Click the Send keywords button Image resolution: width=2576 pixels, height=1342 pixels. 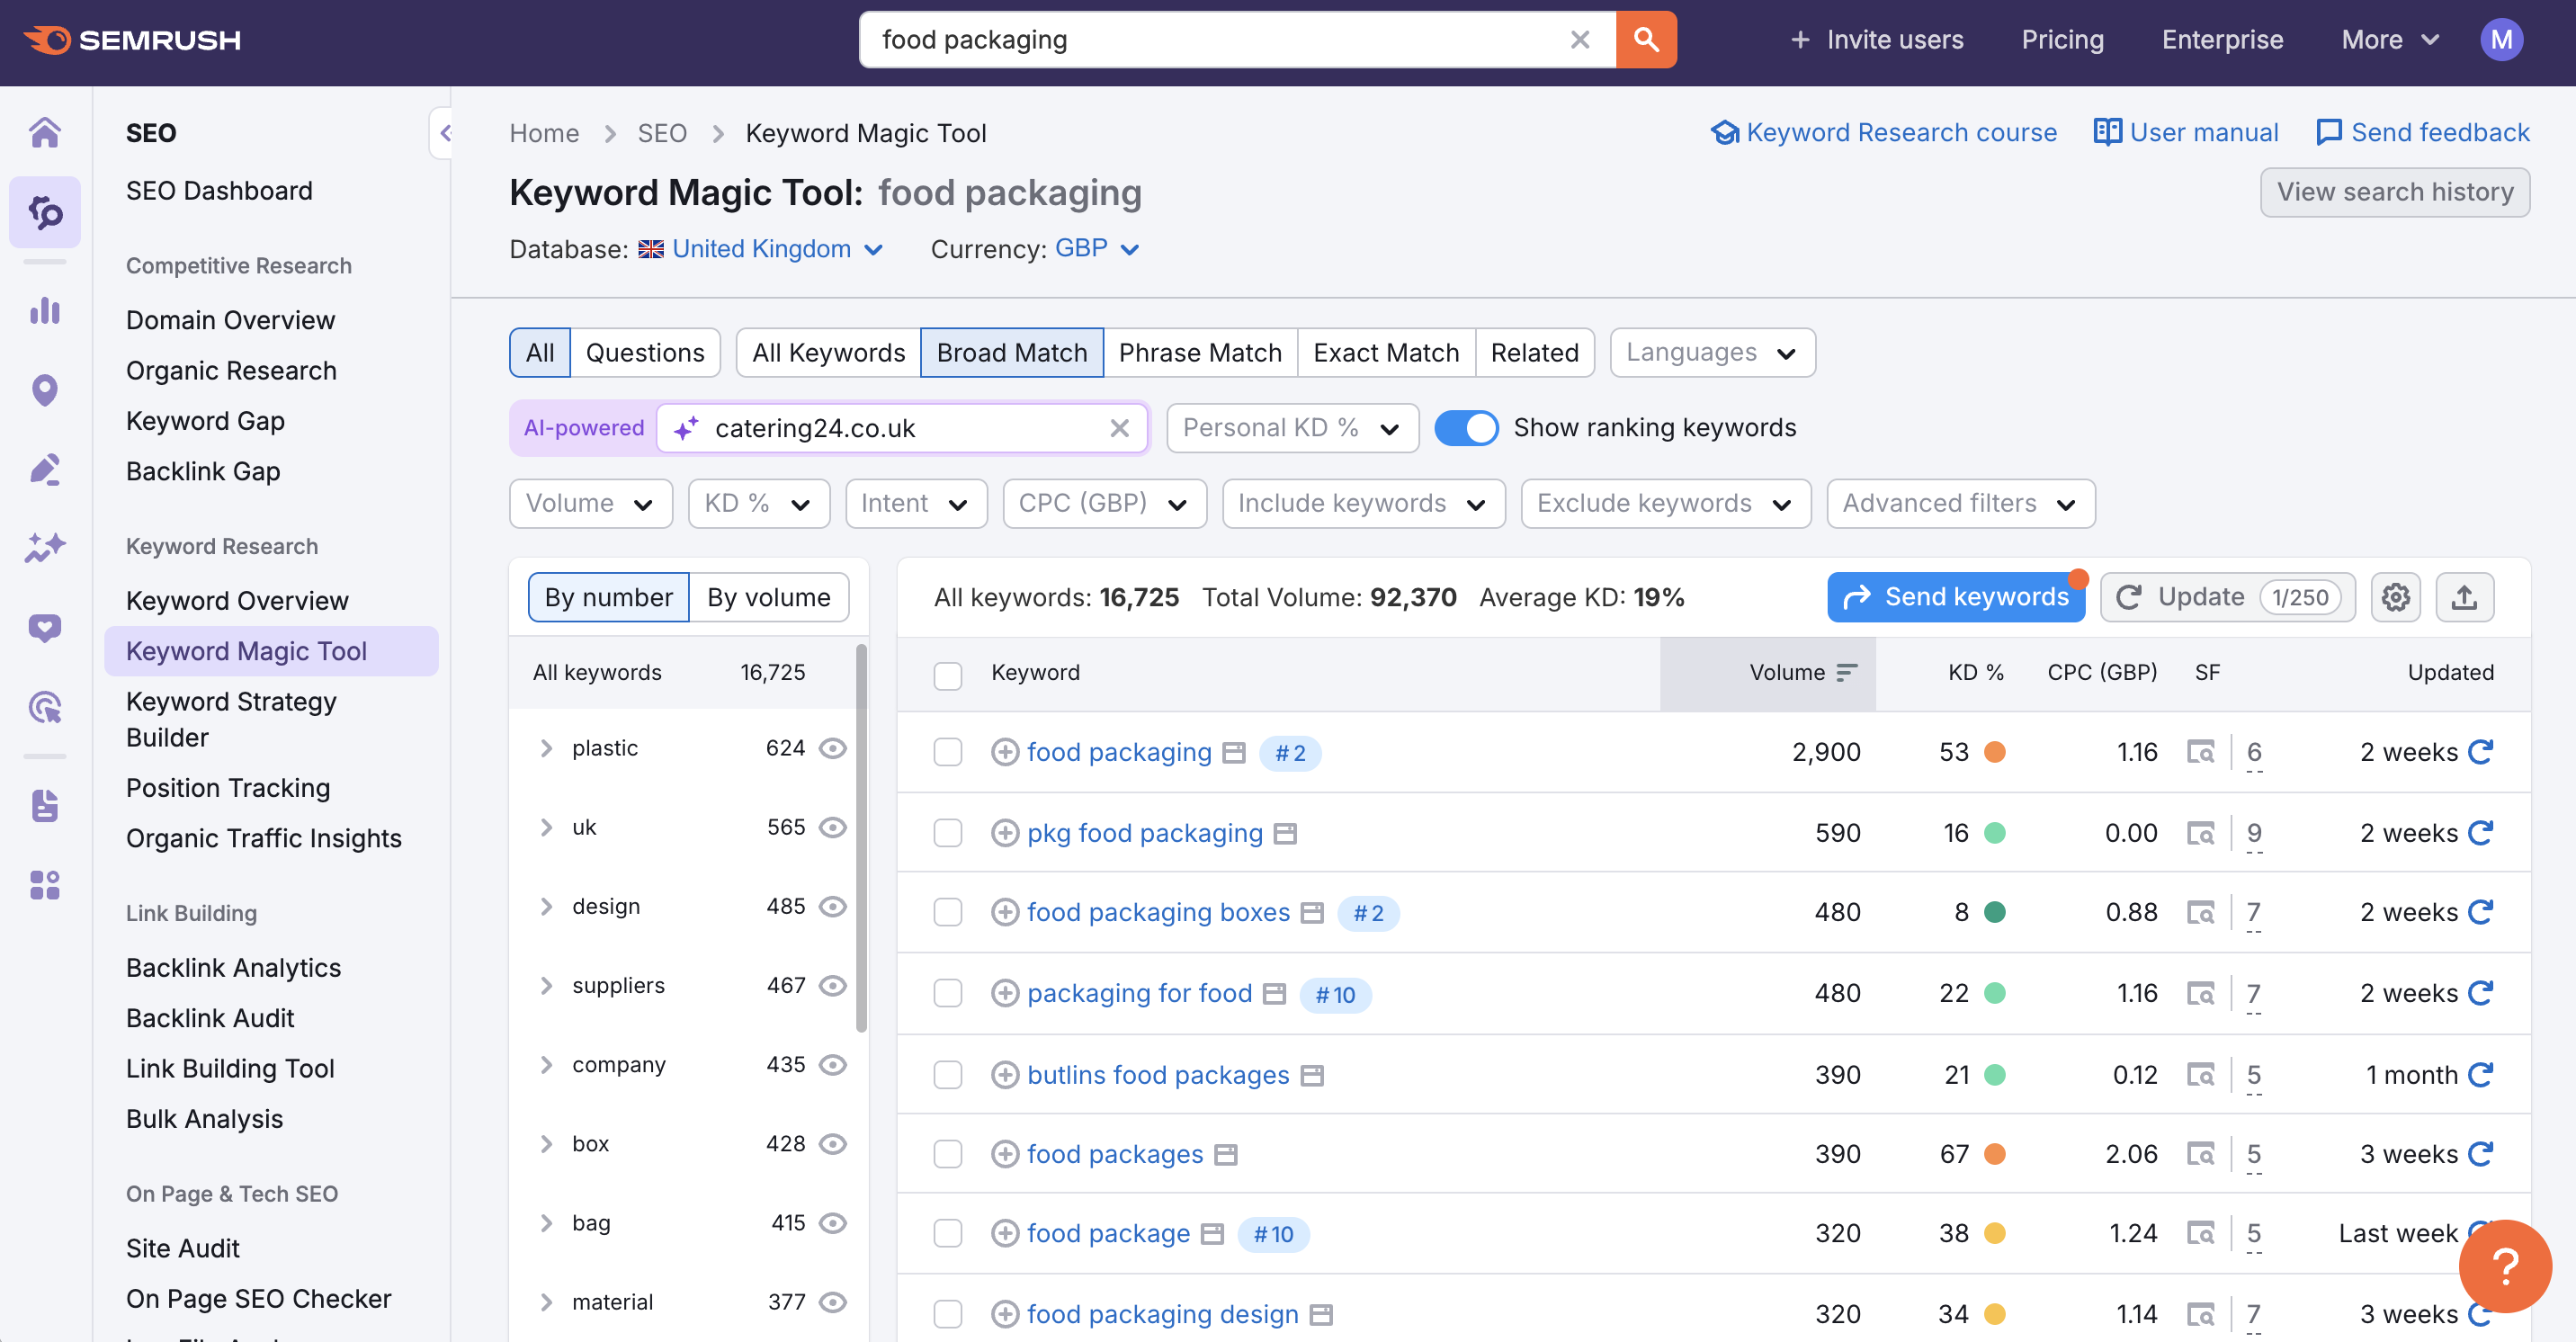click(x=1956, y=597)
